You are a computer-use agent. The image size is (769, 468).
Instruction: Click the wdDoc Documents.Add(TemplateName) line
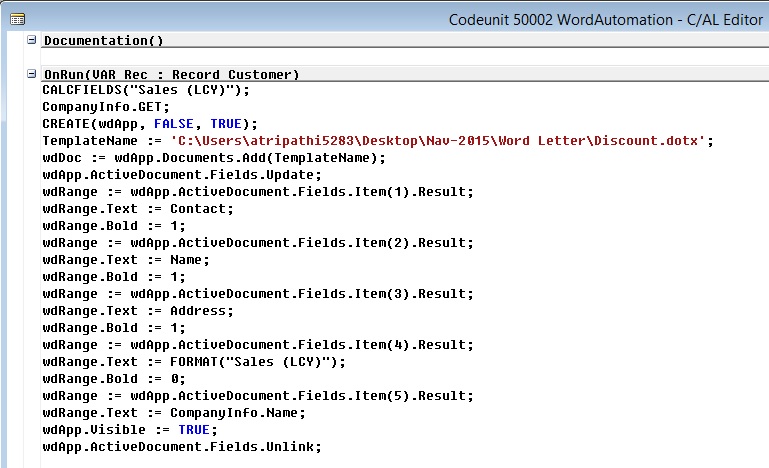pos(213,158)
